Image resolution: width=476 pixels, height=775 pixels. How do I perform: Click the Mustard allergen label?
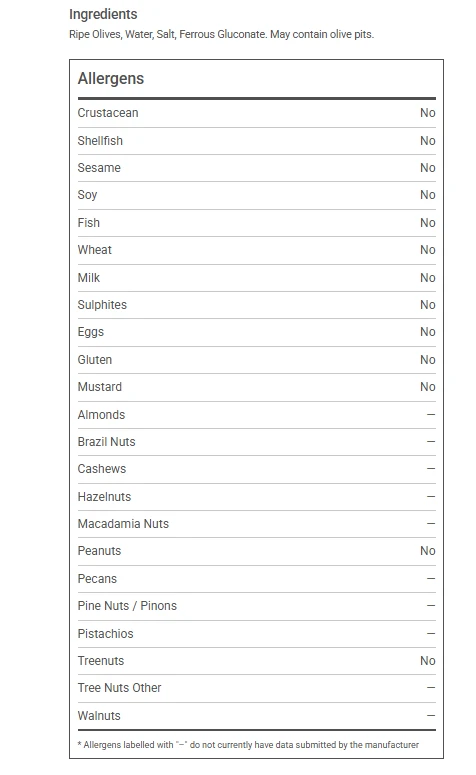point(99,387)
